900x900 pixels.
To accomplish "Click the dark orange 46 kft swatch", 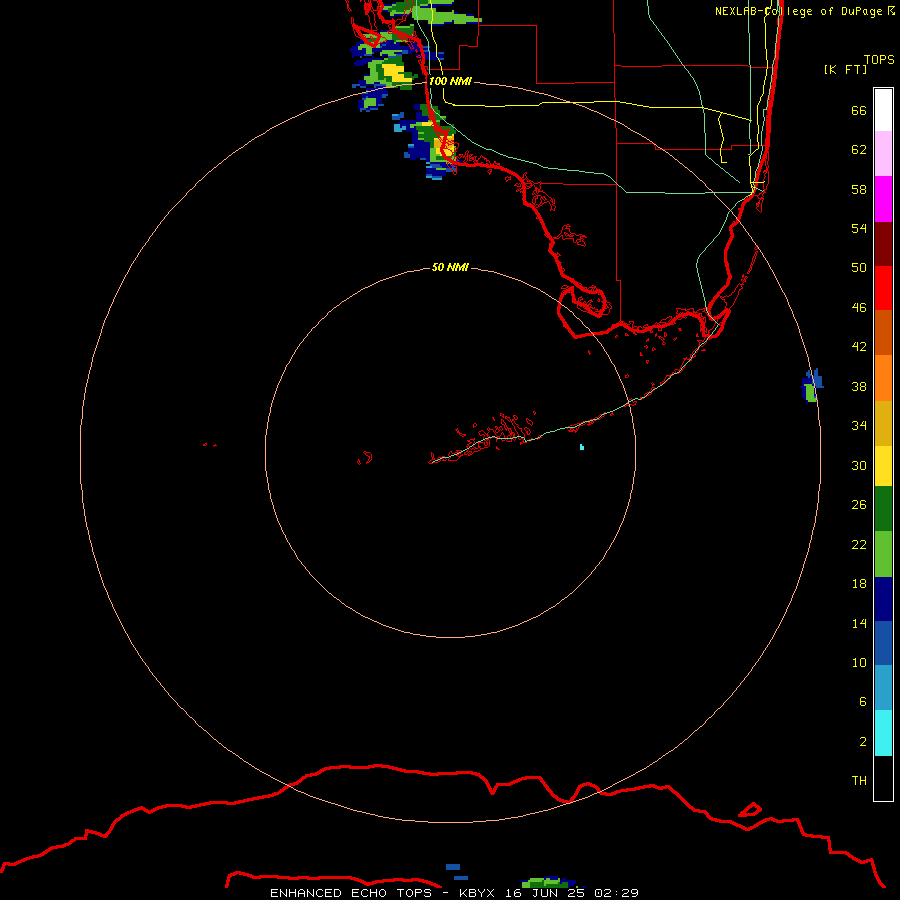I will tap(883, 332).
